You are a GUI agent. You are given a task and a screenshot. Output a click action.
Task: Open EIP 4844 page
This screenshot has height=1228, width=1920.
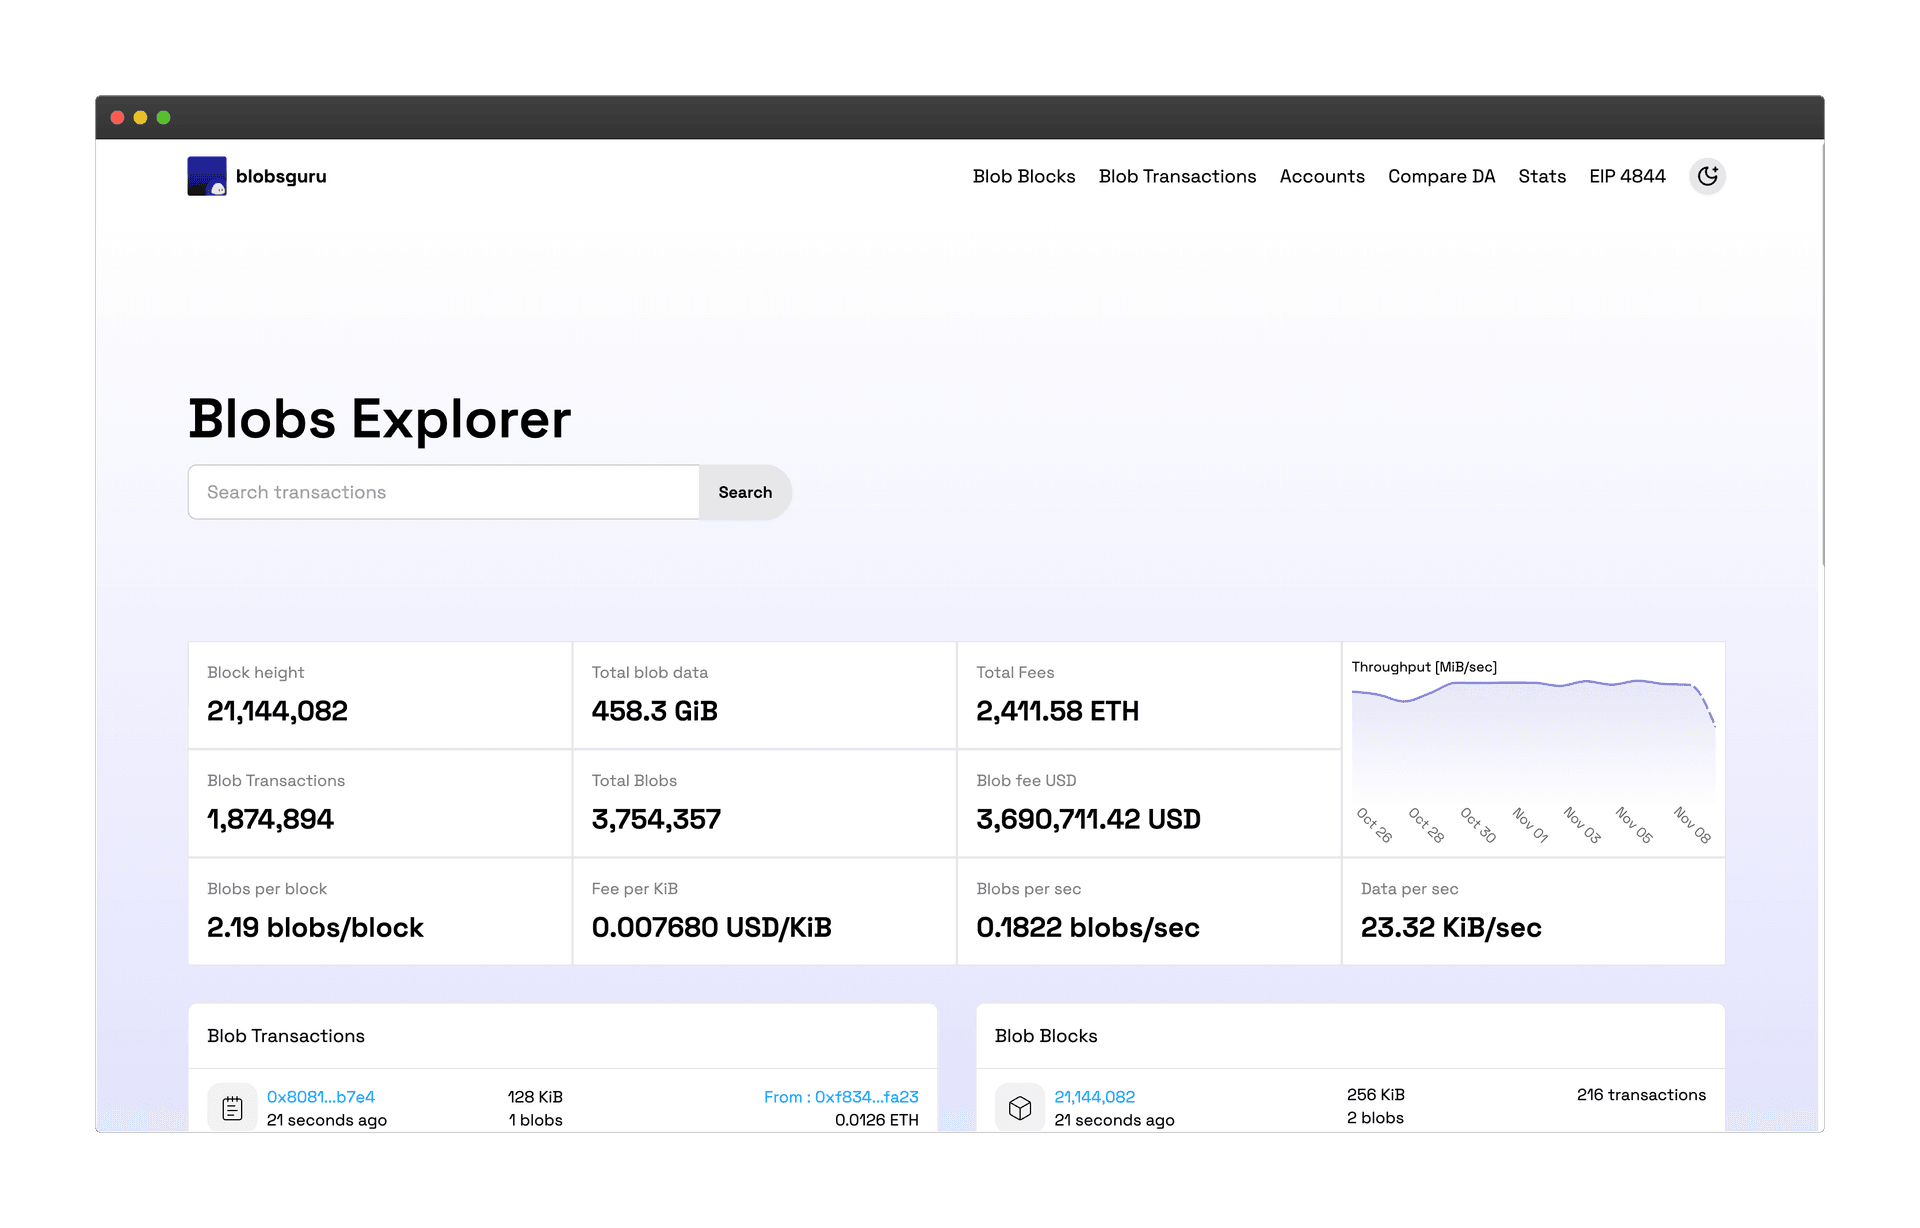(x=1626, y=176)
